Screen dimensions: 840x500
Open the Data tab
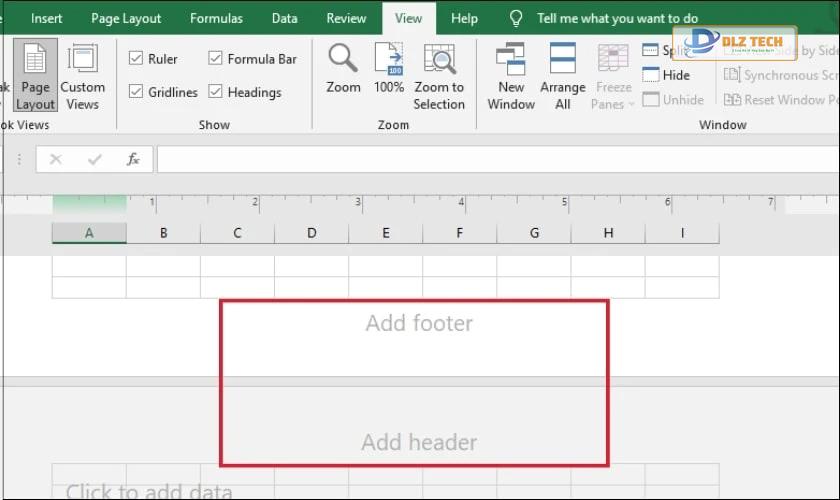point(284,18)
